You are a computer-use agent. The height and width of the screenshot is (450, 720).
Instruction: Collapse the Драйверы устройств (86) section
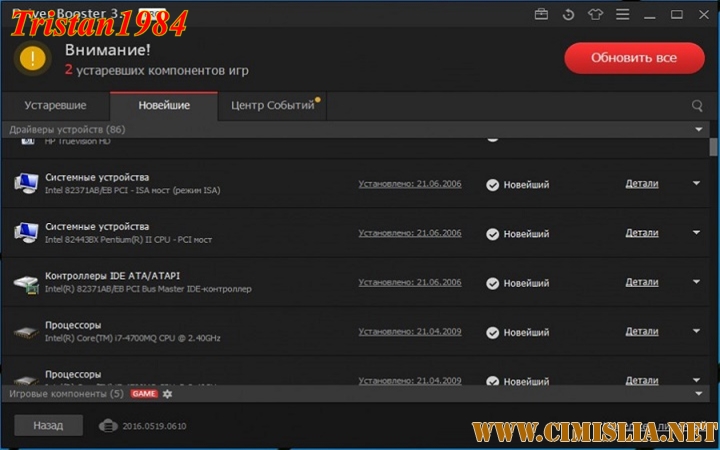(698, 129)
